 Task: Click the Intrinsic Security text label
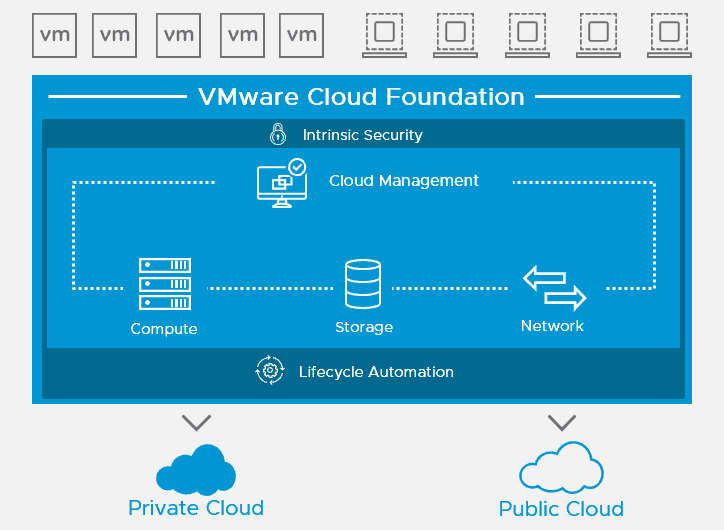362,135
